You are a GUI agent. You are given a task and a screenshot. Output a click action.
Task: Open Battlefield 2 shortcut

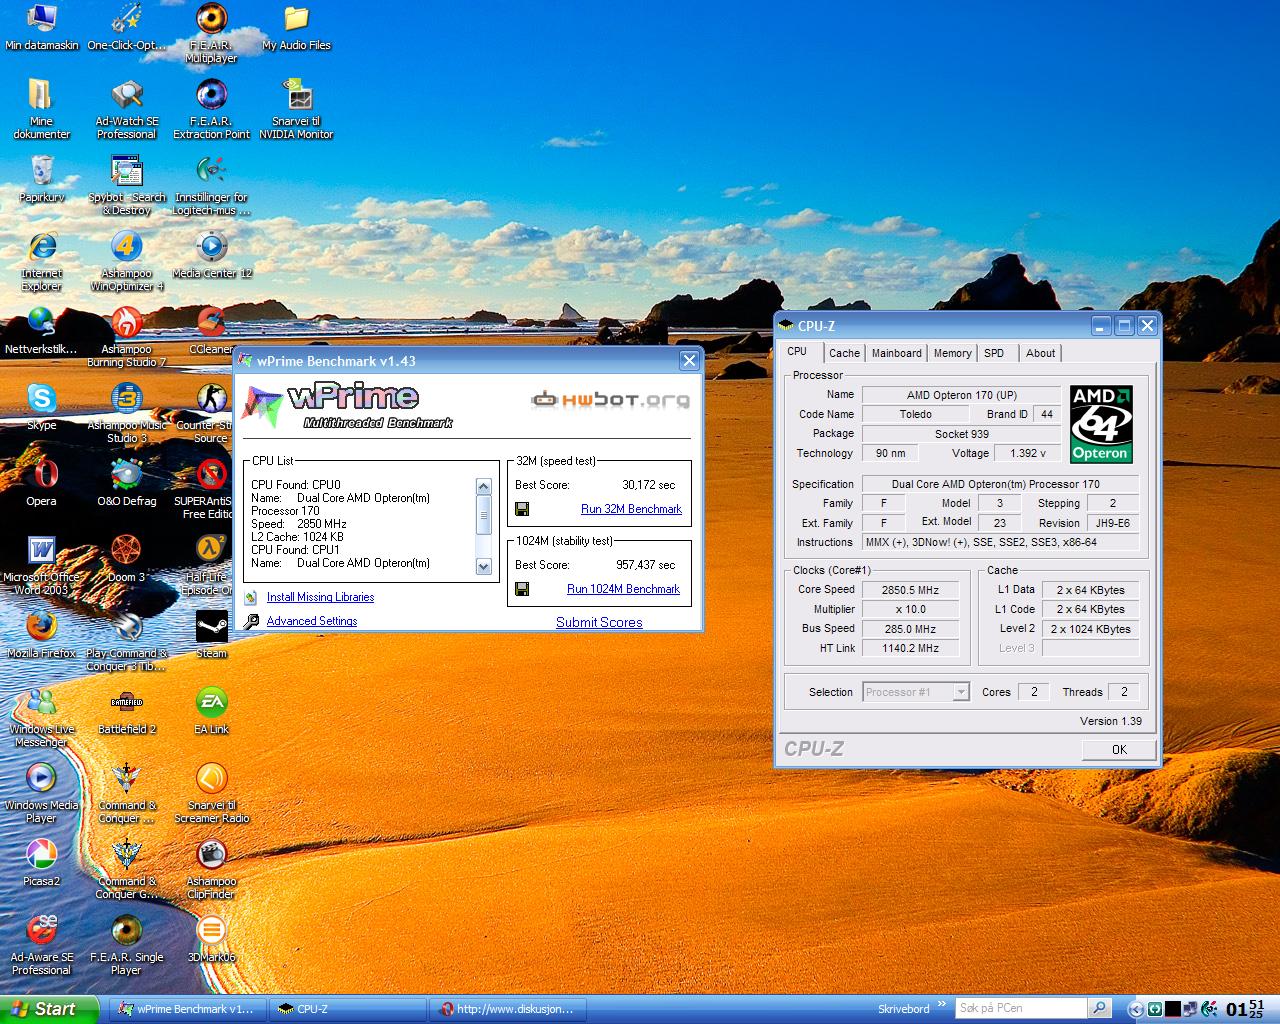126,703
